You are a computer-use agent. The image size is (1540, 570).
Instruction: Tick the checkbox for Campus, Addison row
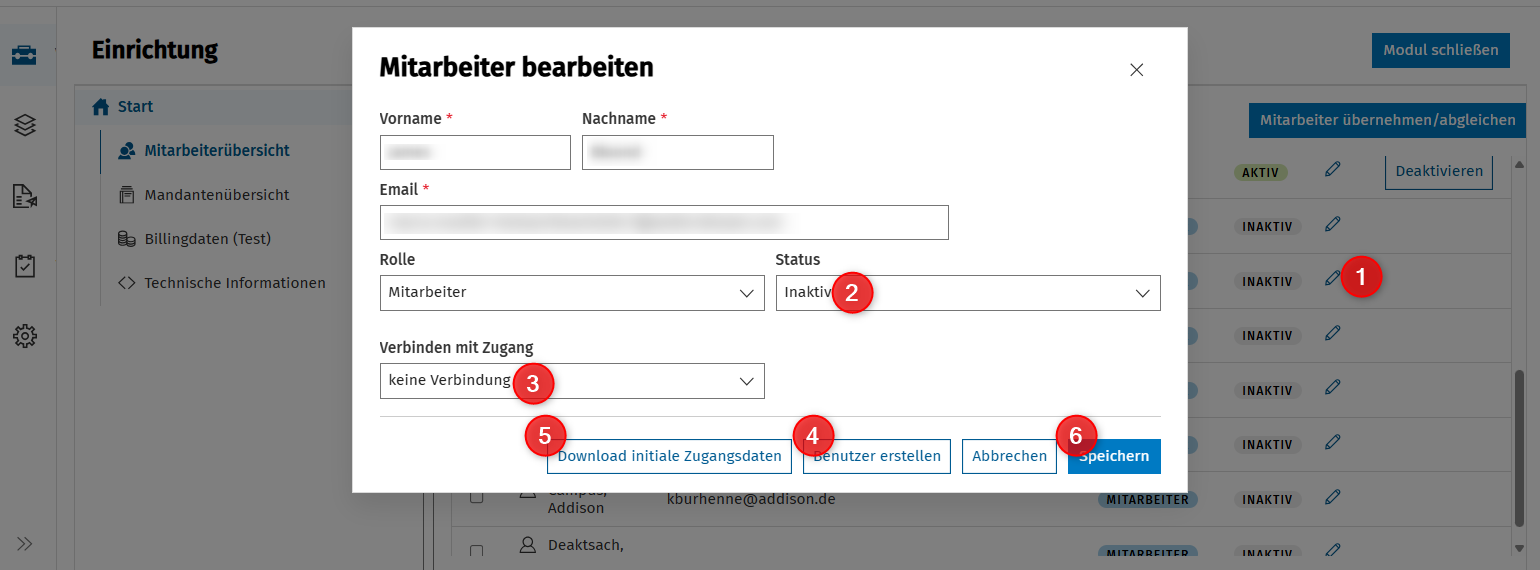coord(477,497)
